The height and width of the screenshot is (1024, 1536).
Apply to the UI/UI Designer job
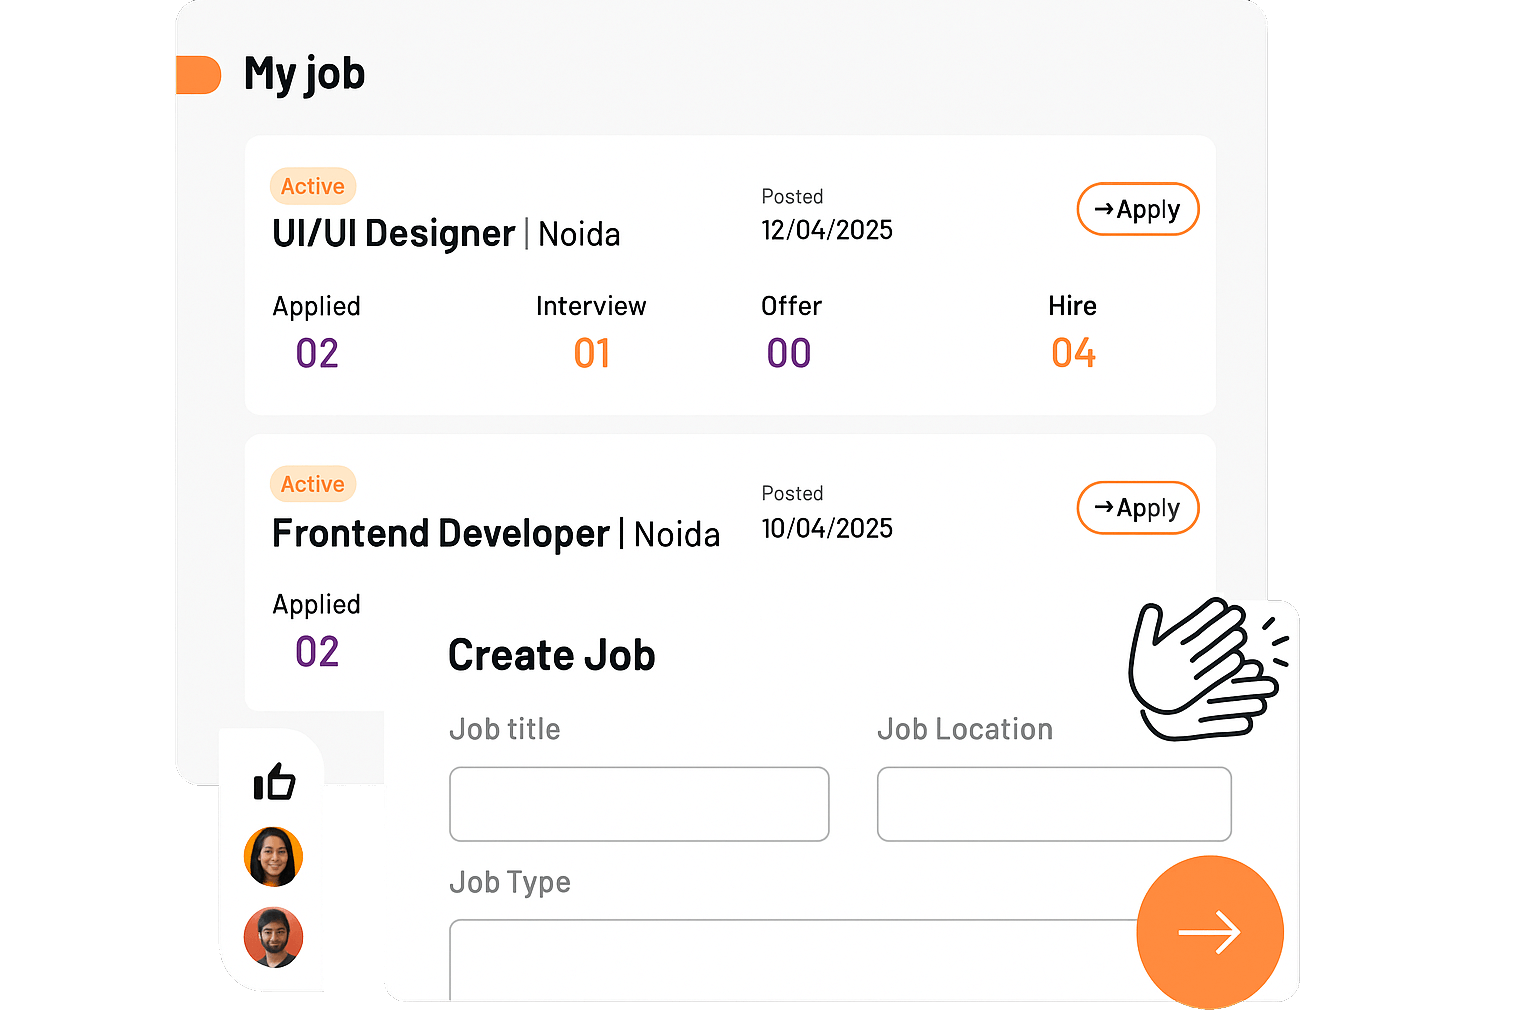coord(1138,209)
